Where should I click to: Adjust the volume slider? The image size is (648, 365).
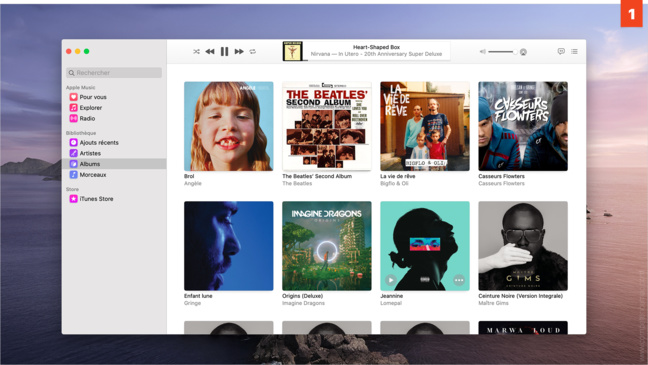(x=502, y=52)
